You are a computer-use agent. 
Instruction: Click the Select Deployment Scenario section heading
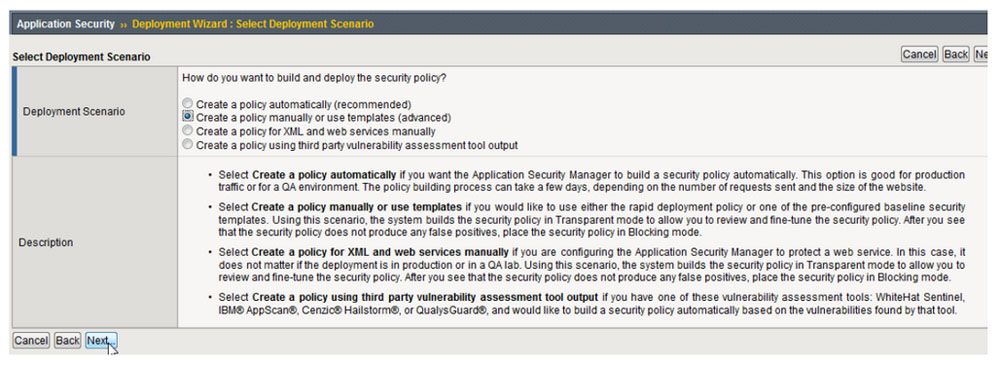(x=82, y=57)
